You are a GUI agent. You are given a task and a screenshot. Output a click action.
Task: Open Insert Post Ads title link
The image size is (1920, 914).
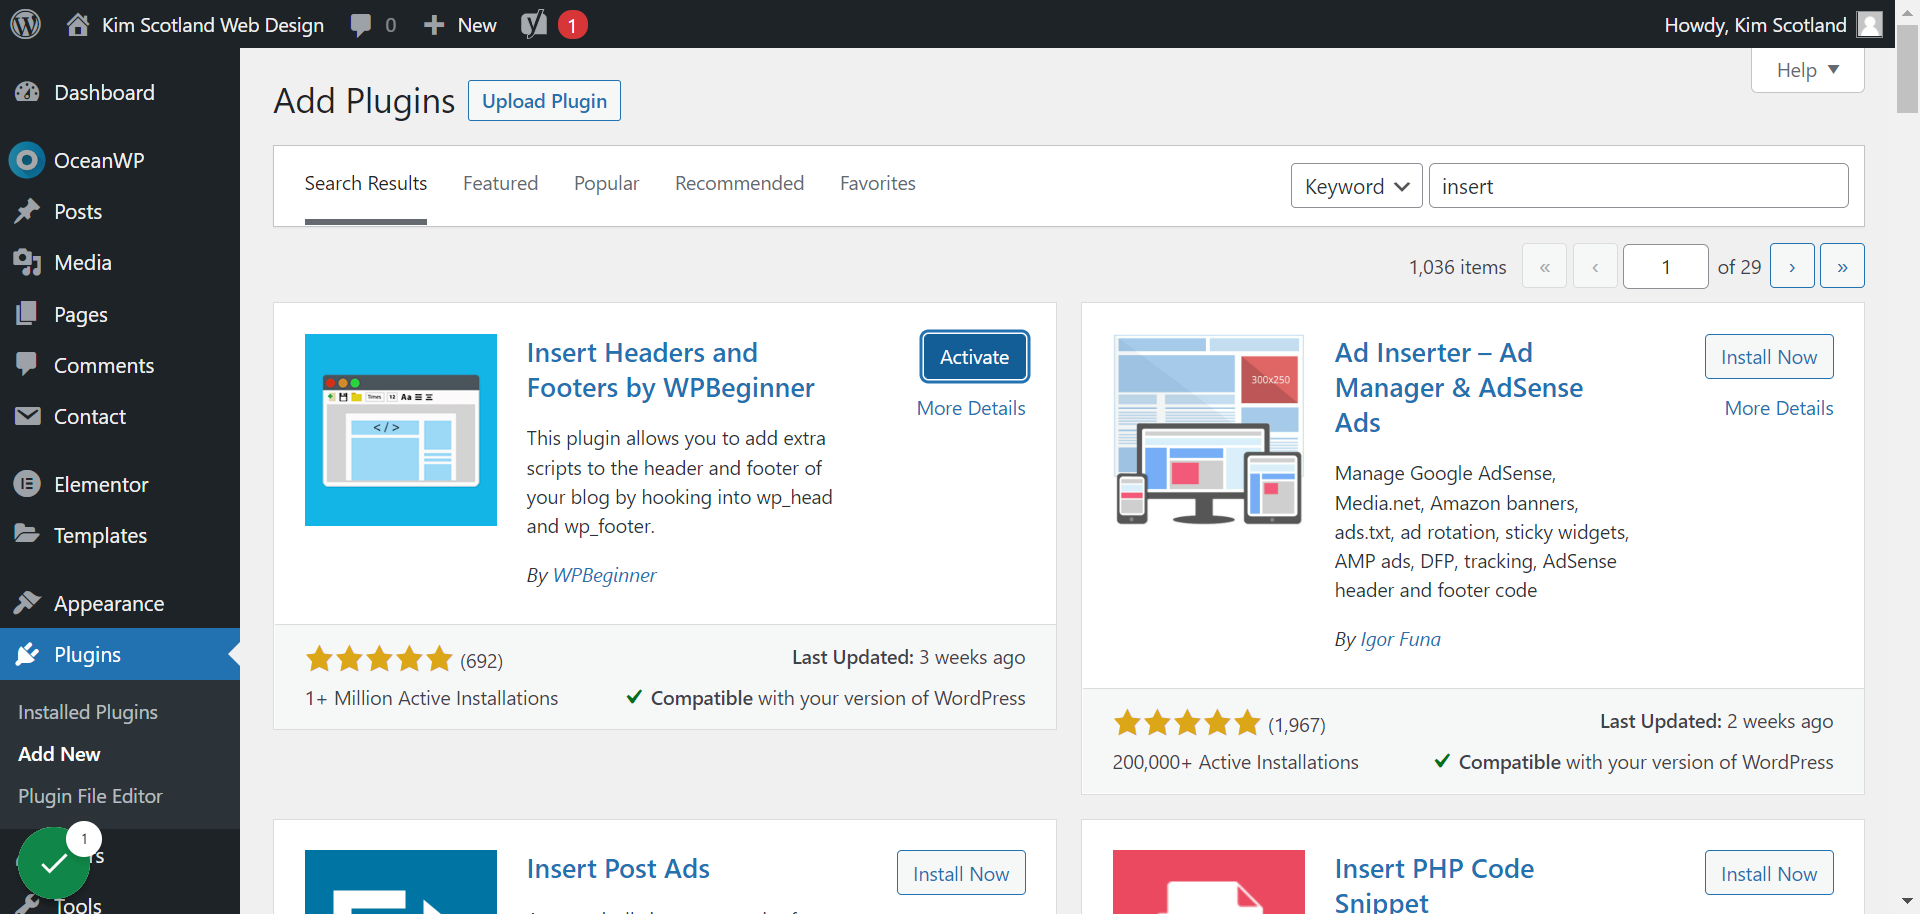(618, 869)
